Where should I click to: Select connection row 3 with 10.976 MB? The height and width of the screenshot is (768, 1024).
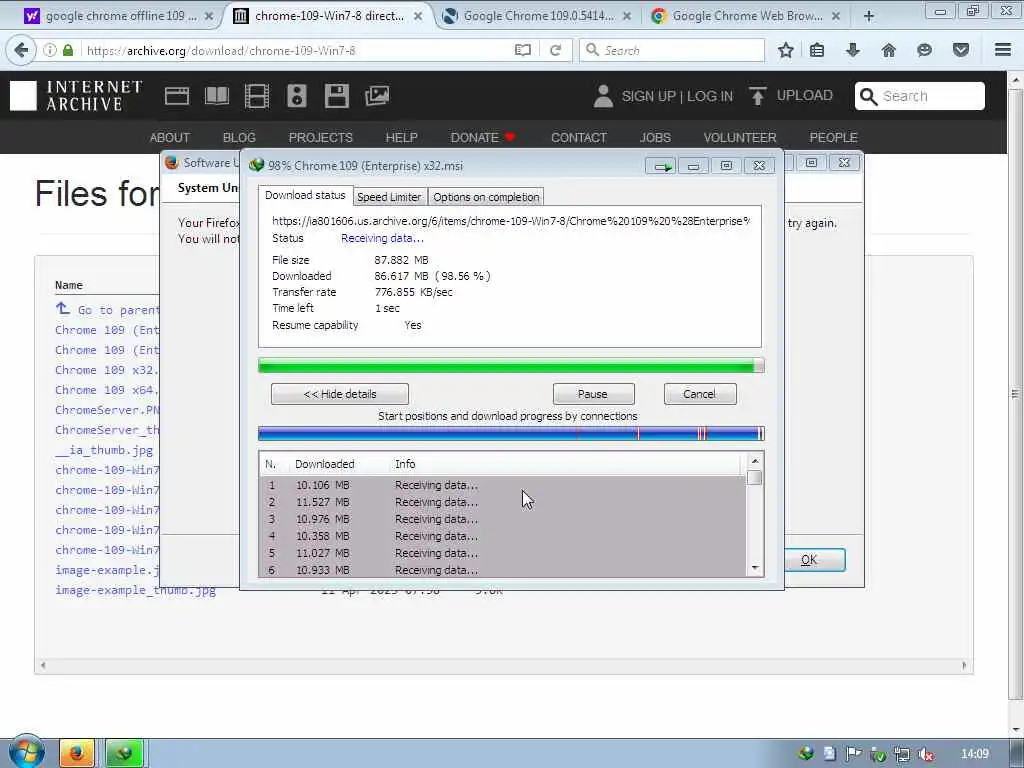point(502,519)
